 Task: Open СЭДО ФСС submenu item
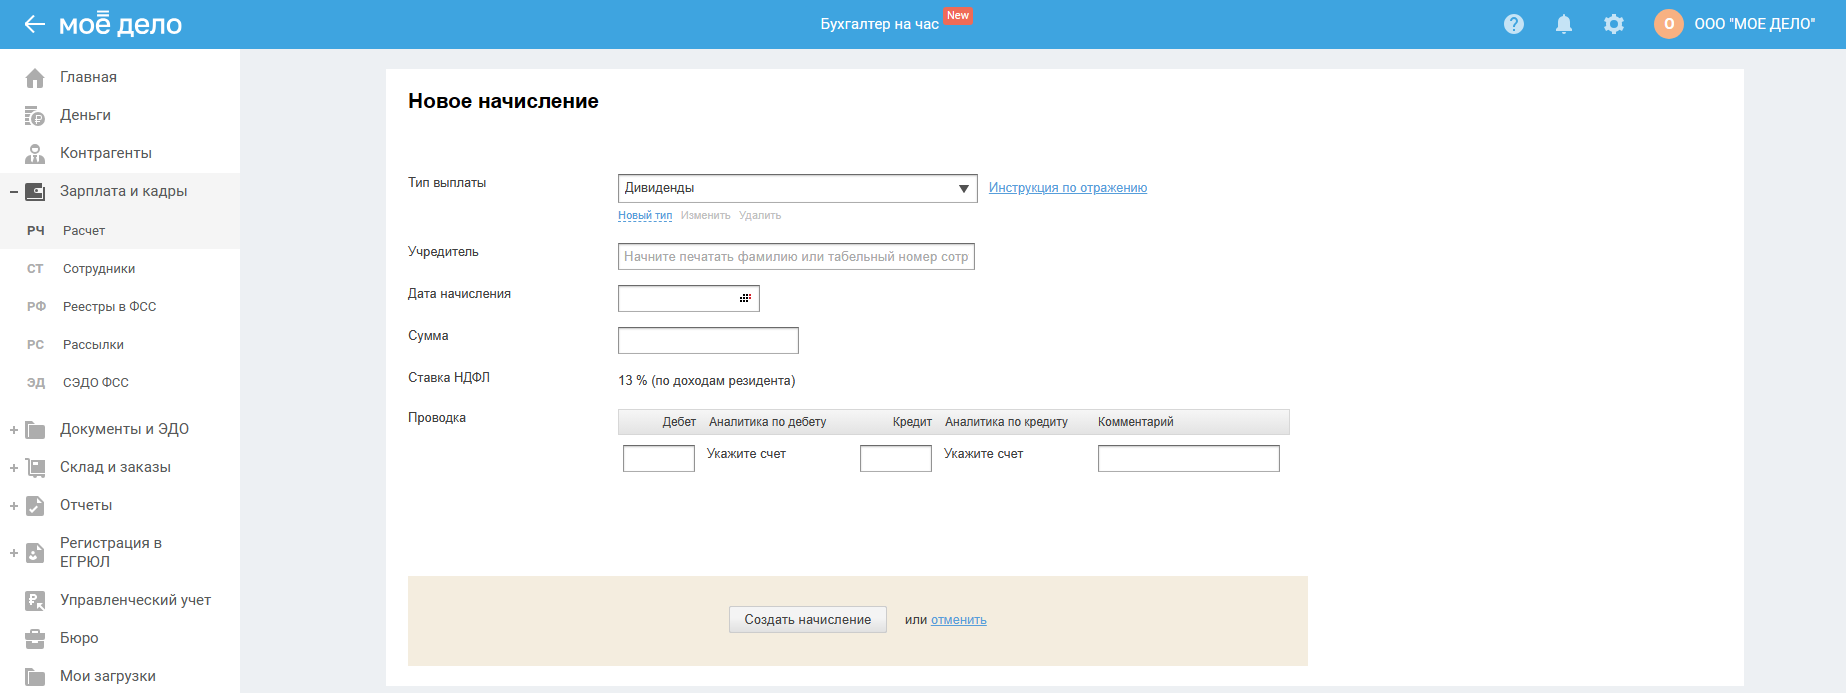point(96,383)
